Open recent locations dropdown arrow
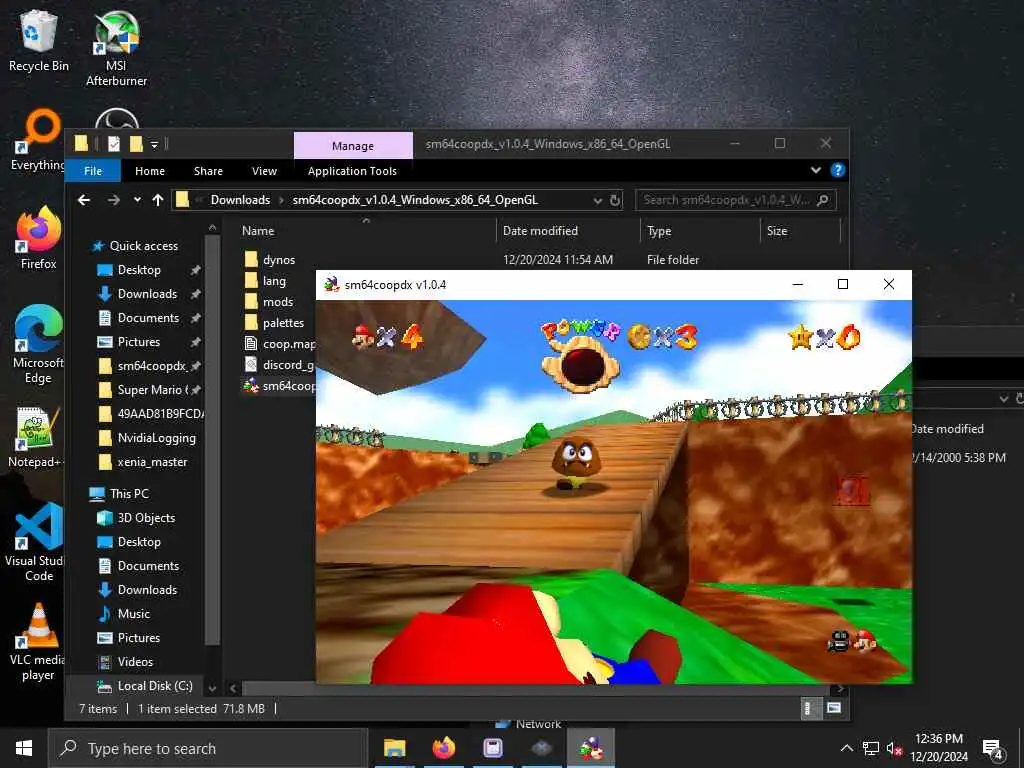The image size is (1024, 768). (137, 200)
